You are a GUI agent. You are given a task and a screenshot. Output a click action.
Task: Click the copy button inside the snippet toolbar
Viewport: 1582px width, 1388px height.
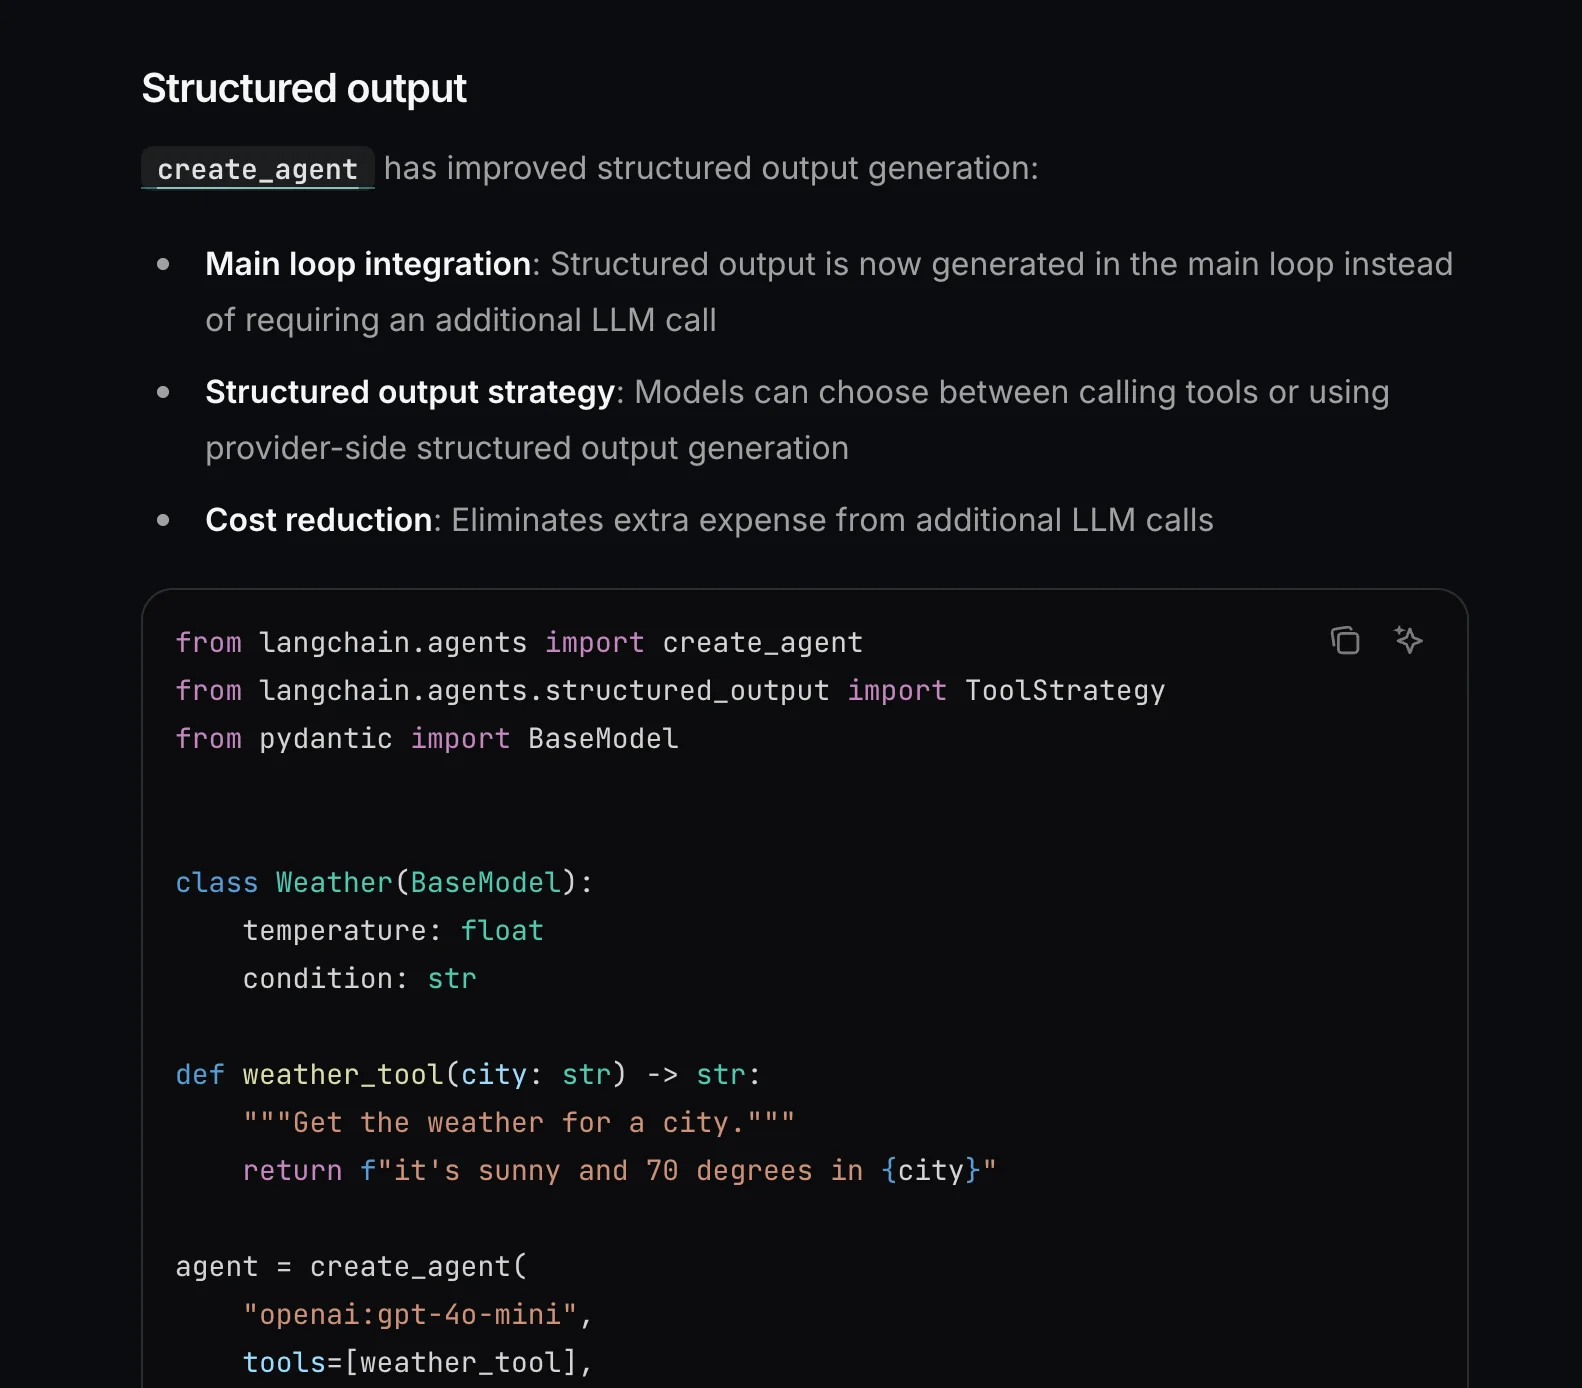click(x=1346, y=641)
